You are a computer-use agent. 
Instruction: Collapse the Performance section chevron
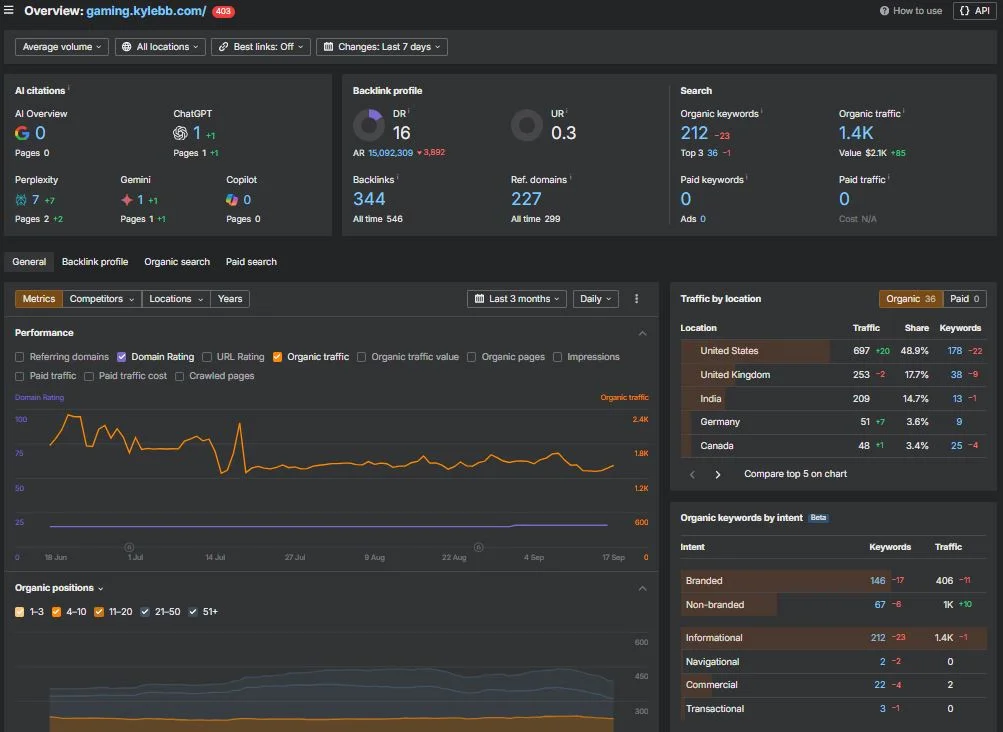tap(642, 333)
